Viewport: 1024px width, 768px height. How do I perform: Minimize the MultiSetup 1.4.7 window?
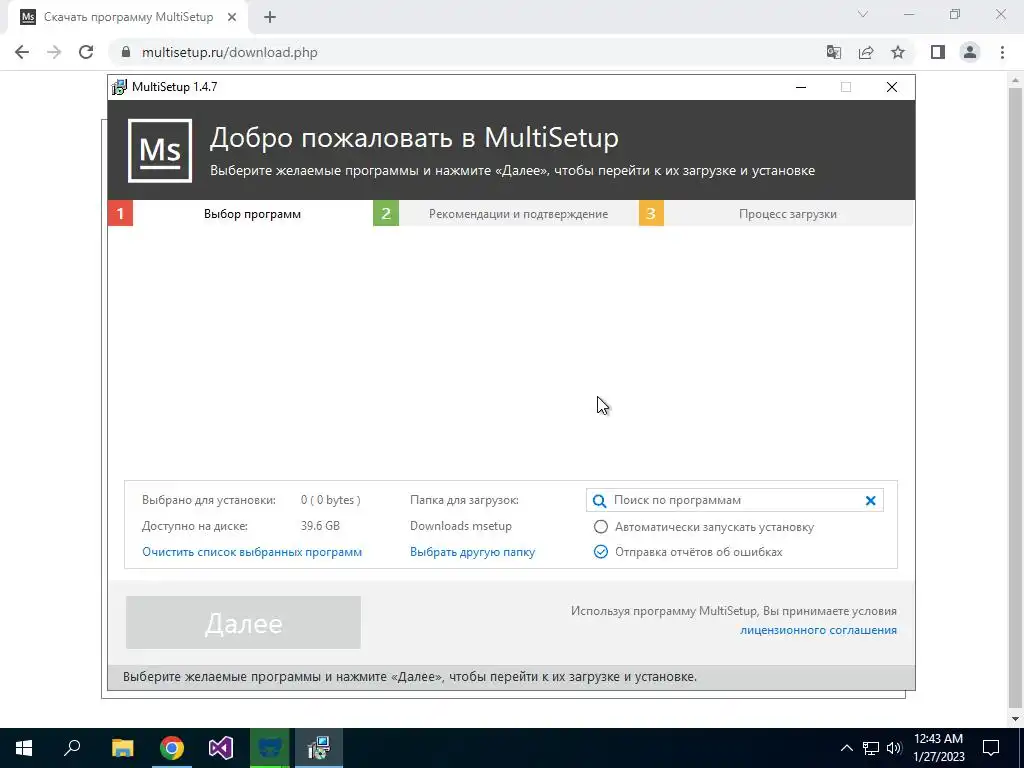[x=801, y=87]
